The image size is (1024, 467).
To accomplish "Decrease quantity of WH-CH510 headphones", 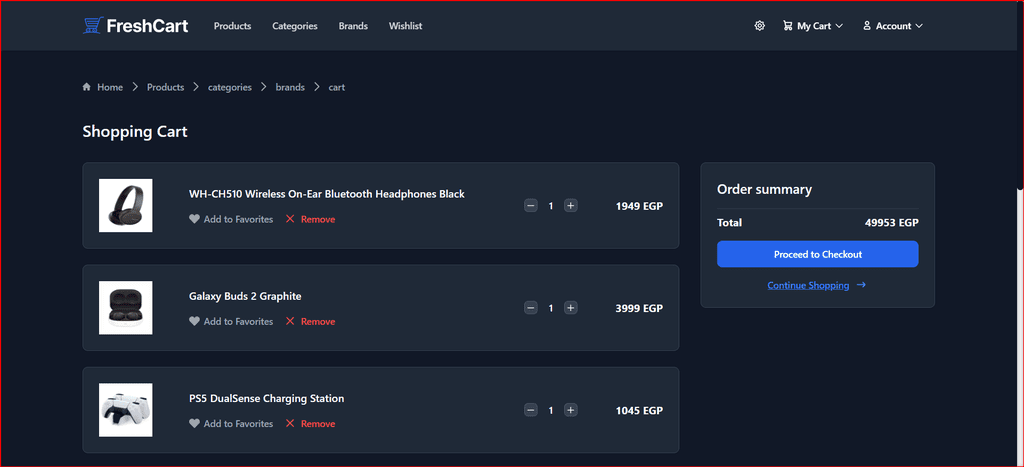I will coord(531,206).
